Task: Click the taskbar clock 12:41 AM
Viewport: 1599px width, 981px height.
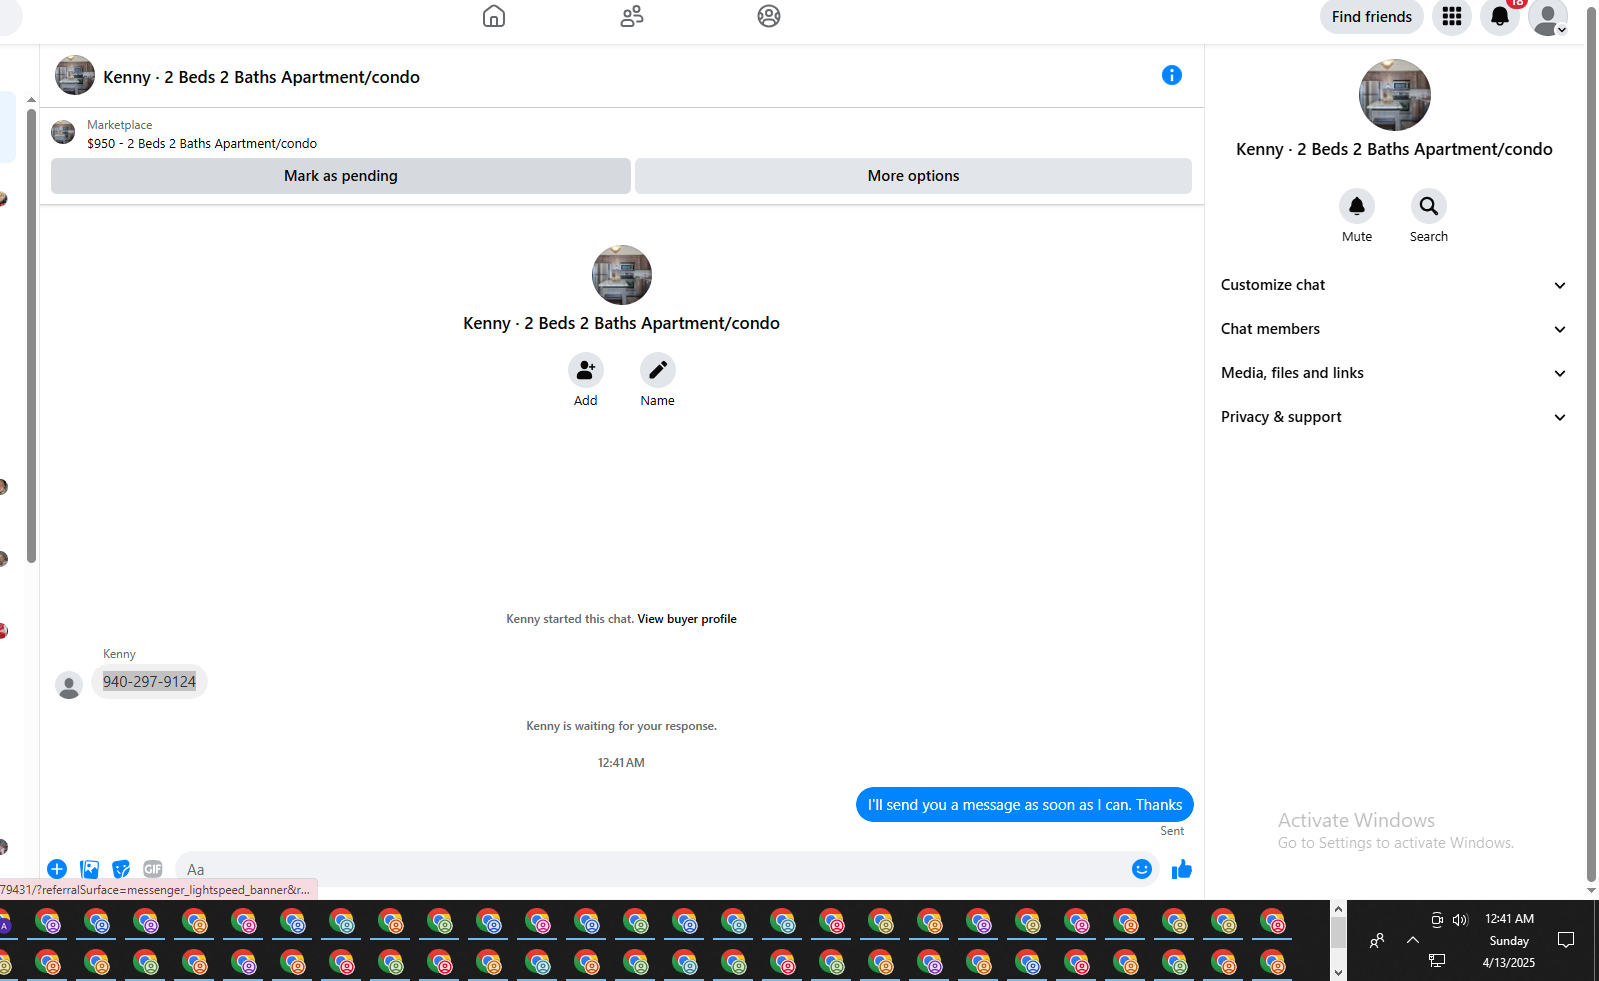Action: pyautogui.click(x=1509, y=919)
